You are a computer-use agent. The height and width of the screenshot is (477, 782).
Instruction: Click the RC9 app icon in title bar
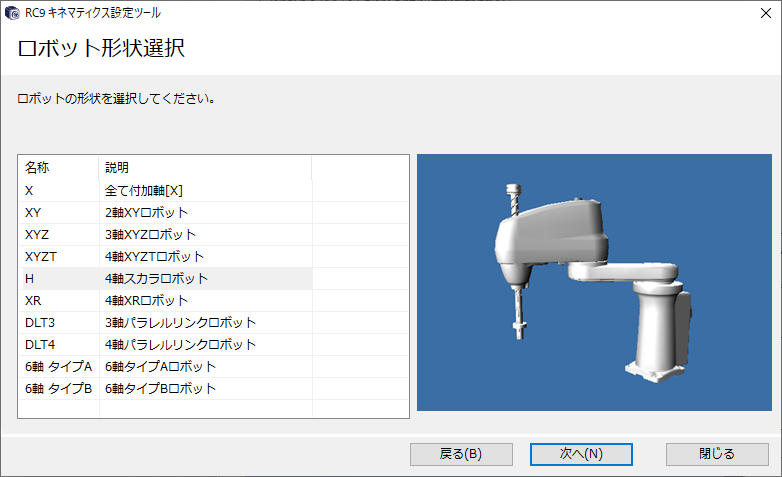click(x=13, y=13)
